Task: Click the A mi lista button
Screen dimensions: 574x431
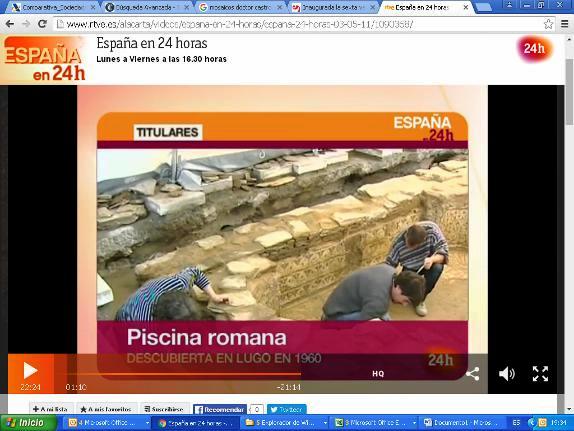Action: (51, 409)
